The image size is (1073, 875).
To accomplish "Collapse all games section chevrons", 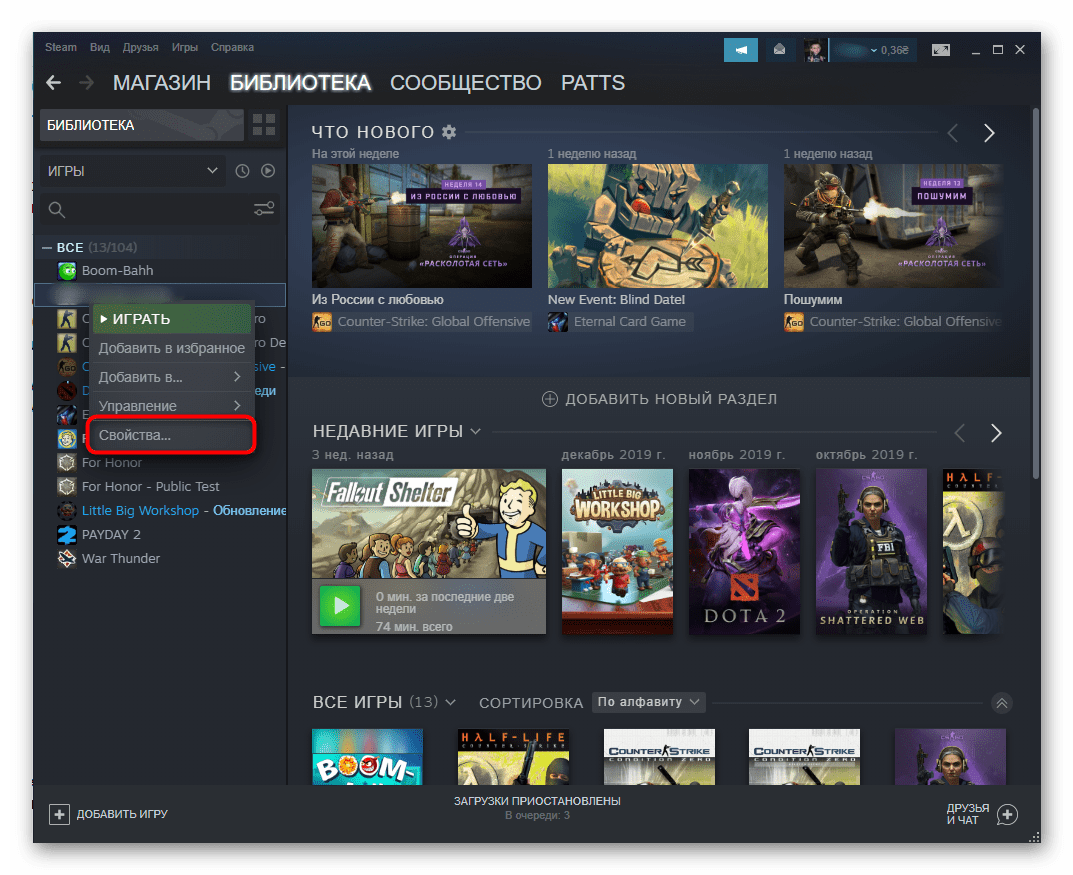I will coord(1002,703).
